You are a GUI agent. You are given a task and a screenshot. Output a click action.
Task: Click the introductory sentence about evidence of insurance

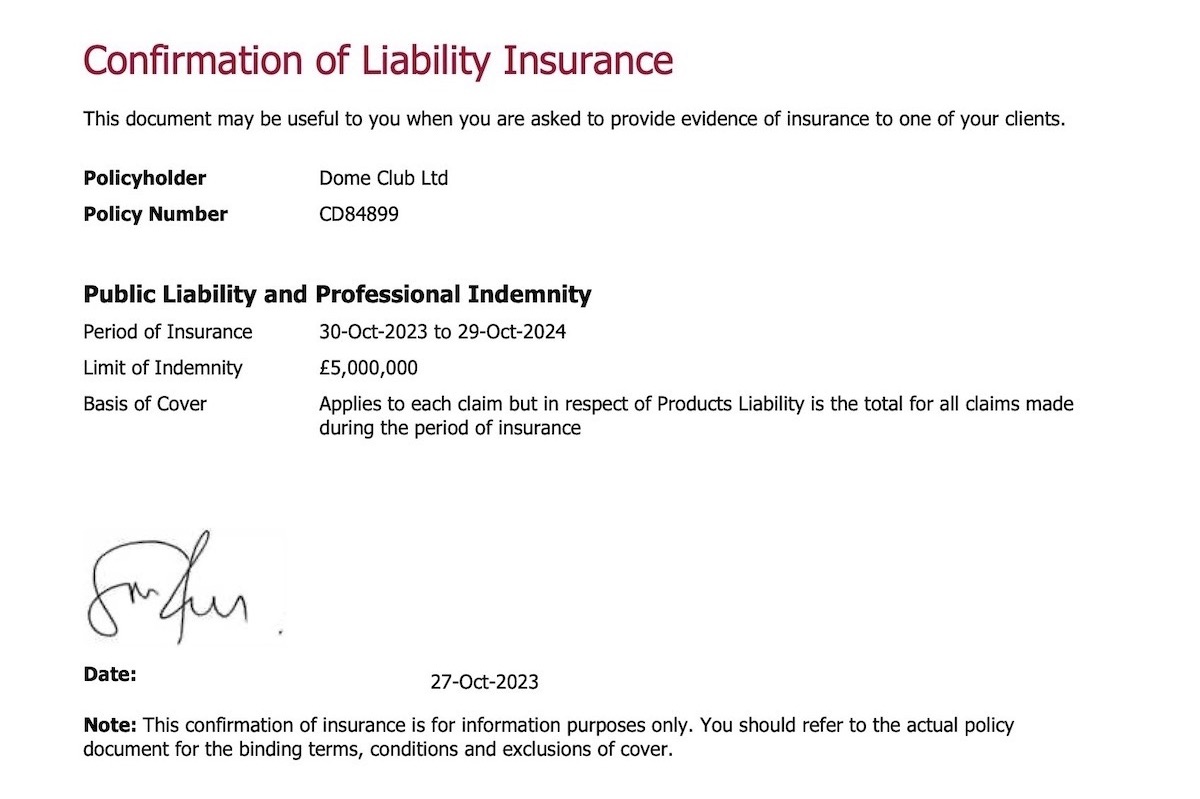574,120
